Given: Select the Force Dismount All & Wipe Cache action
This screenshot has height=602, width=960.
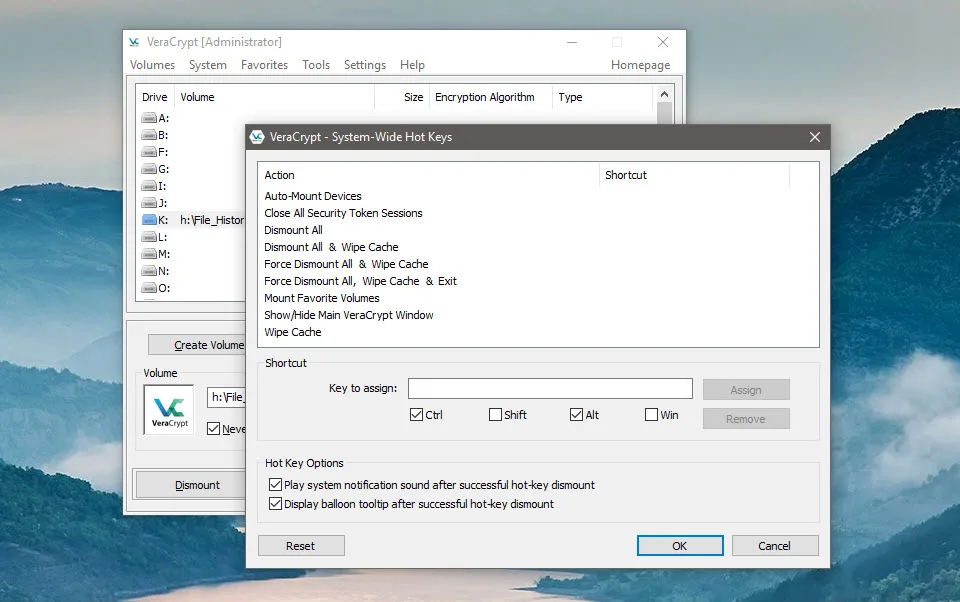Looking at the screenshot, I should click(x=346, y=264).
